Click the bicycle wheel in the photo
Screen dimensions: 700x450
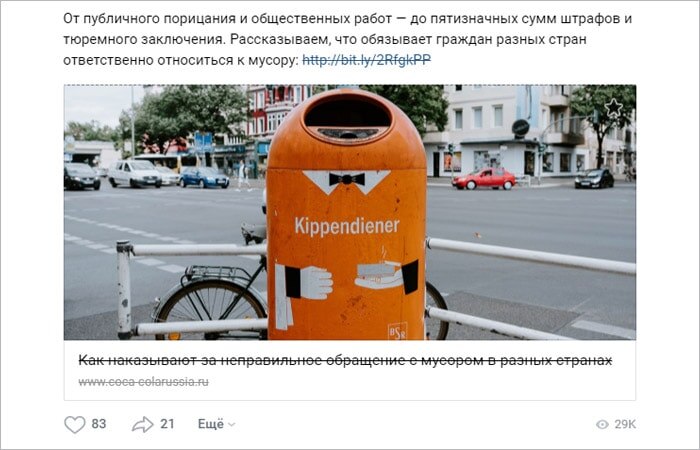[x=211, y=309]
